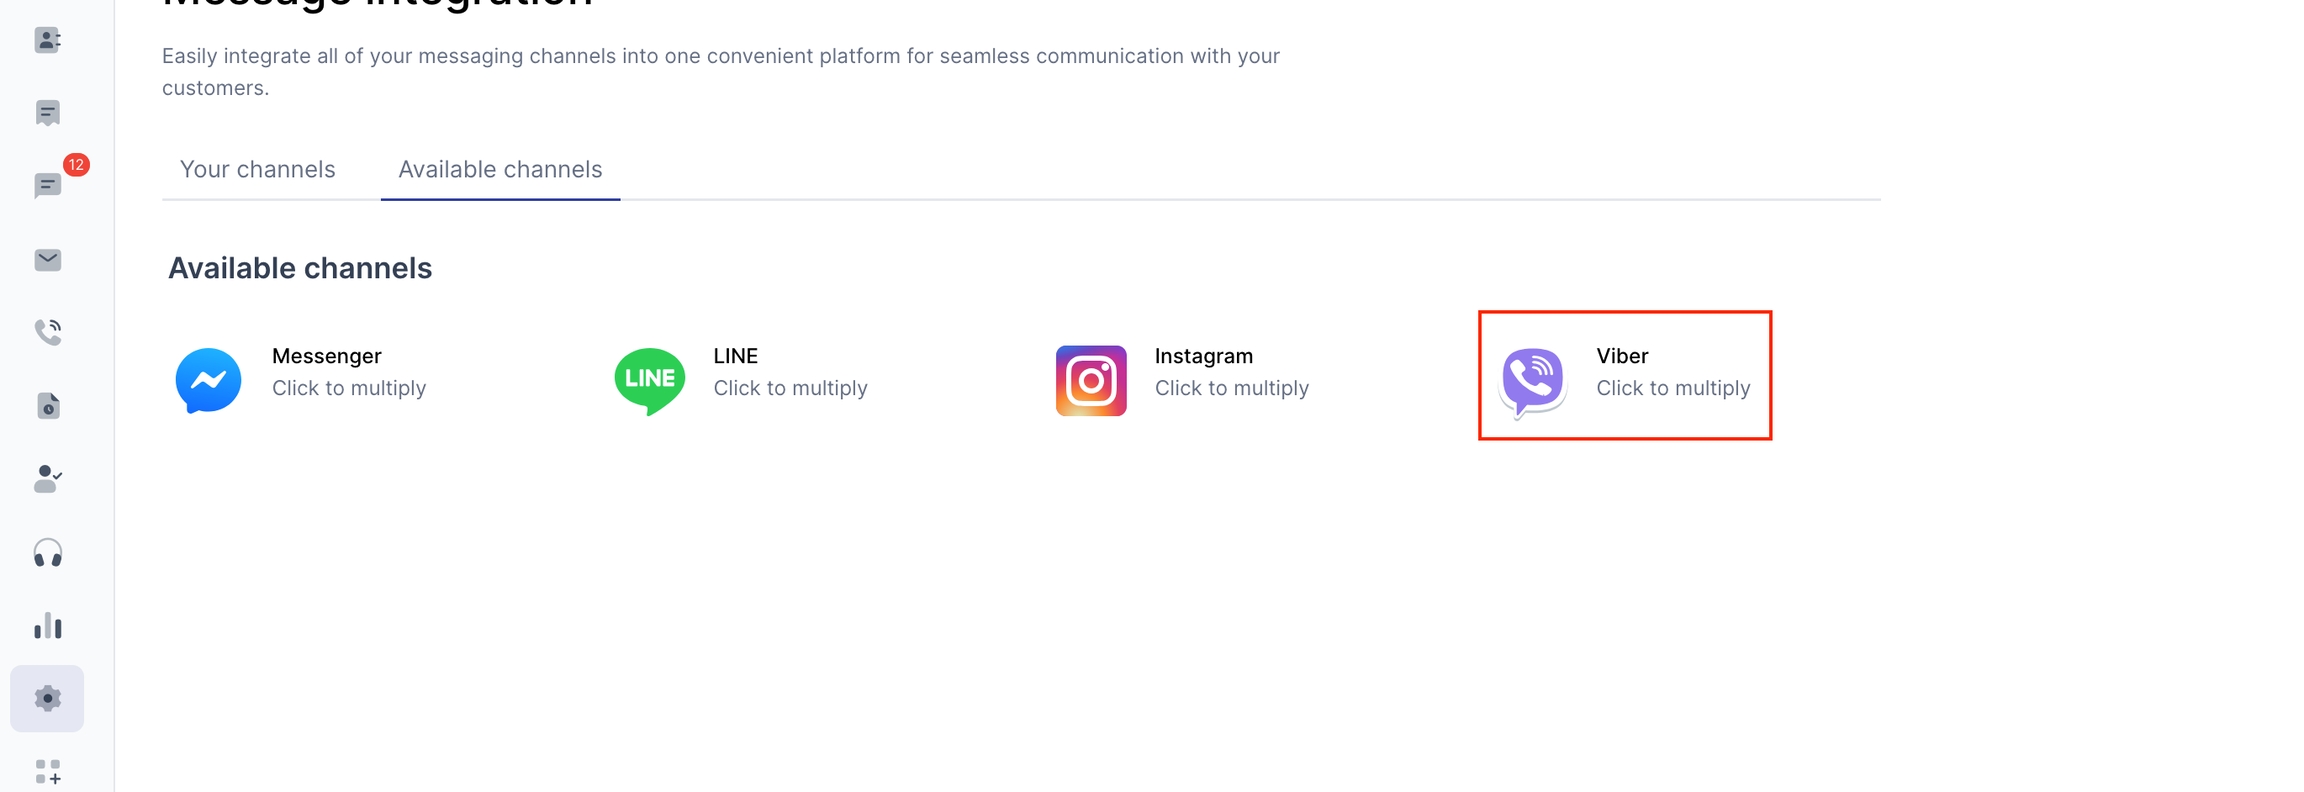The image size is (2304, 792).
Task: Switch to the Your channels tab
Action: coord(257,169)
